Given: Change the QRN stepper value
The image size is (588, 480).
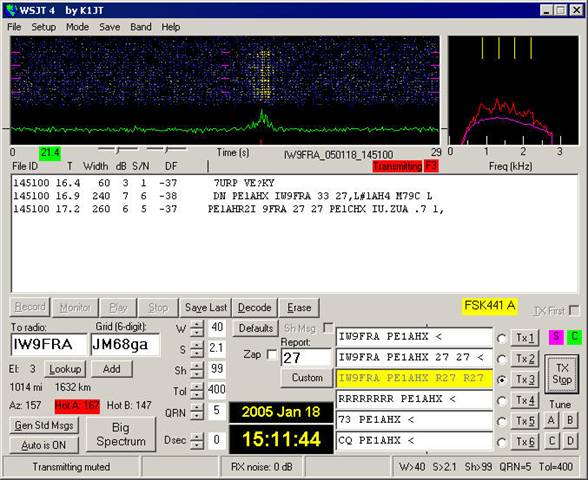Looking at the screenshot, I should click(x=196, y=412).
